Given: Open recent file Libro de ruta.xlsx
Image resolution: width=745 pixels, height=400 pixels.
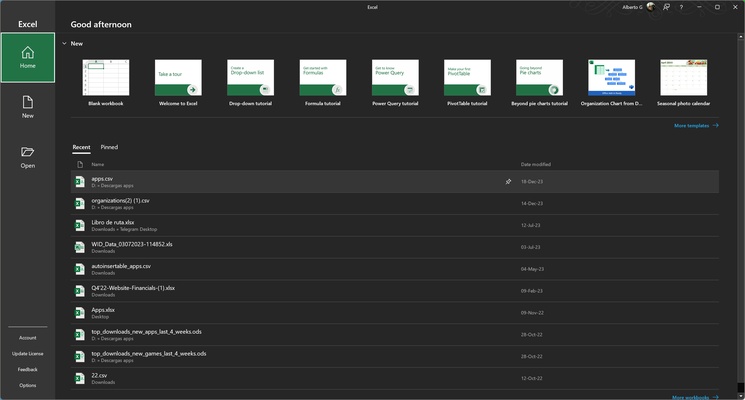Looking at the screenshot, I should (x=395, y=225).
